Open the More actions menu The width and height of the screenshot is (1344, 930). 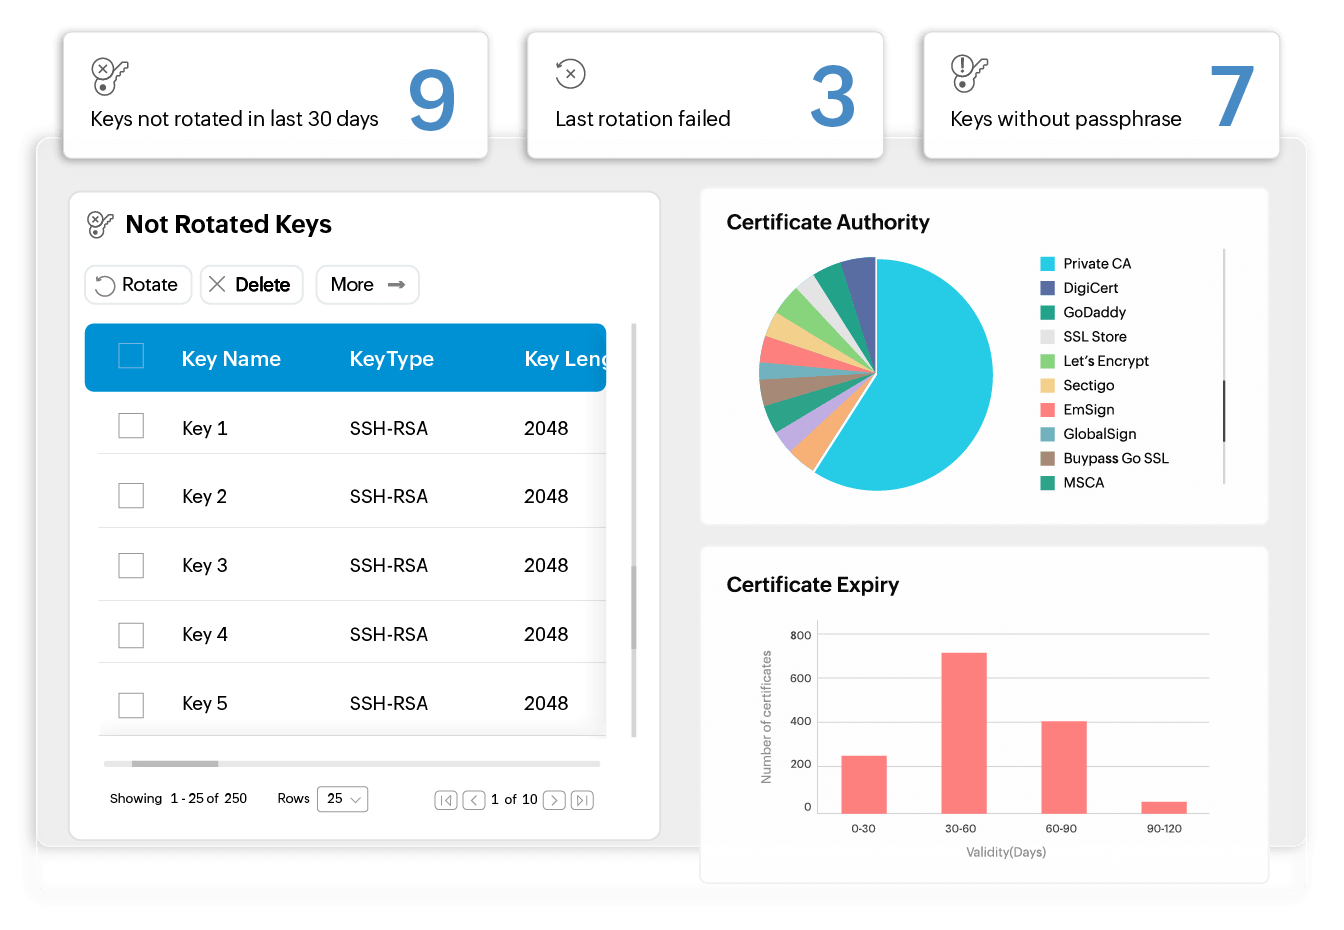[367, 285]
